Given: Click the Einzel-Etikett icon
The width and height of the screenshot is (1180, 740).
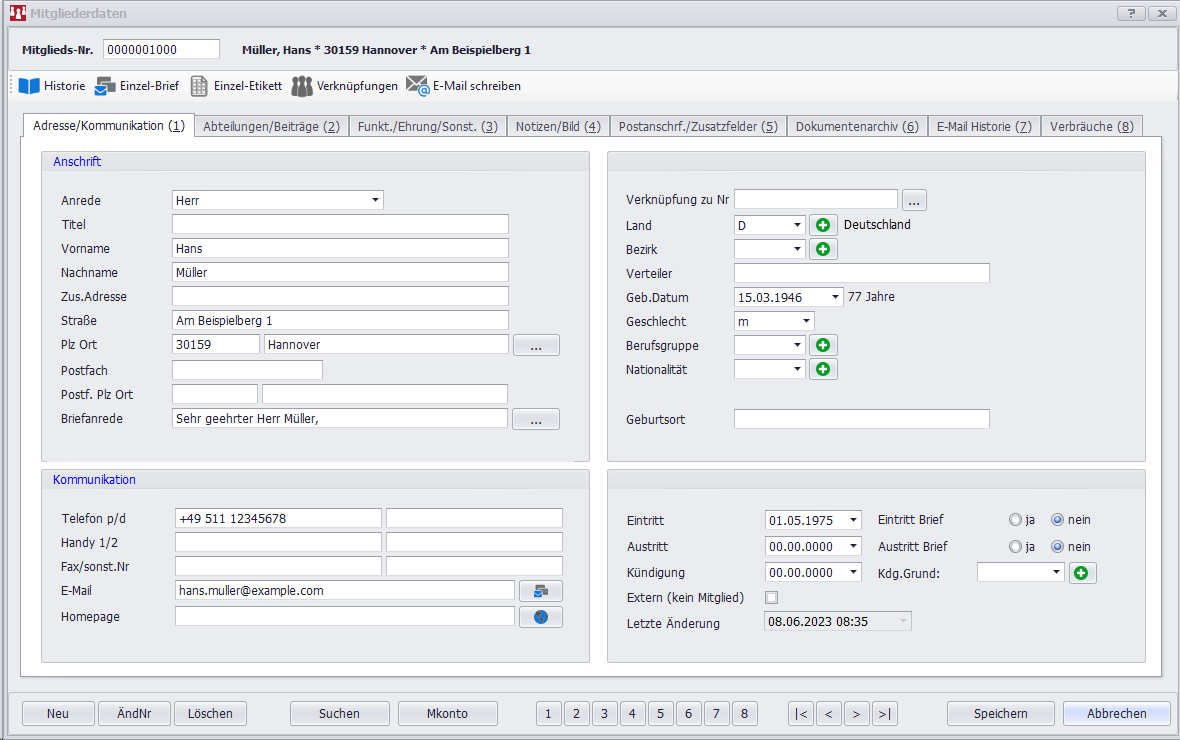Looking at the screenshot, I should (x=199, y=86).
